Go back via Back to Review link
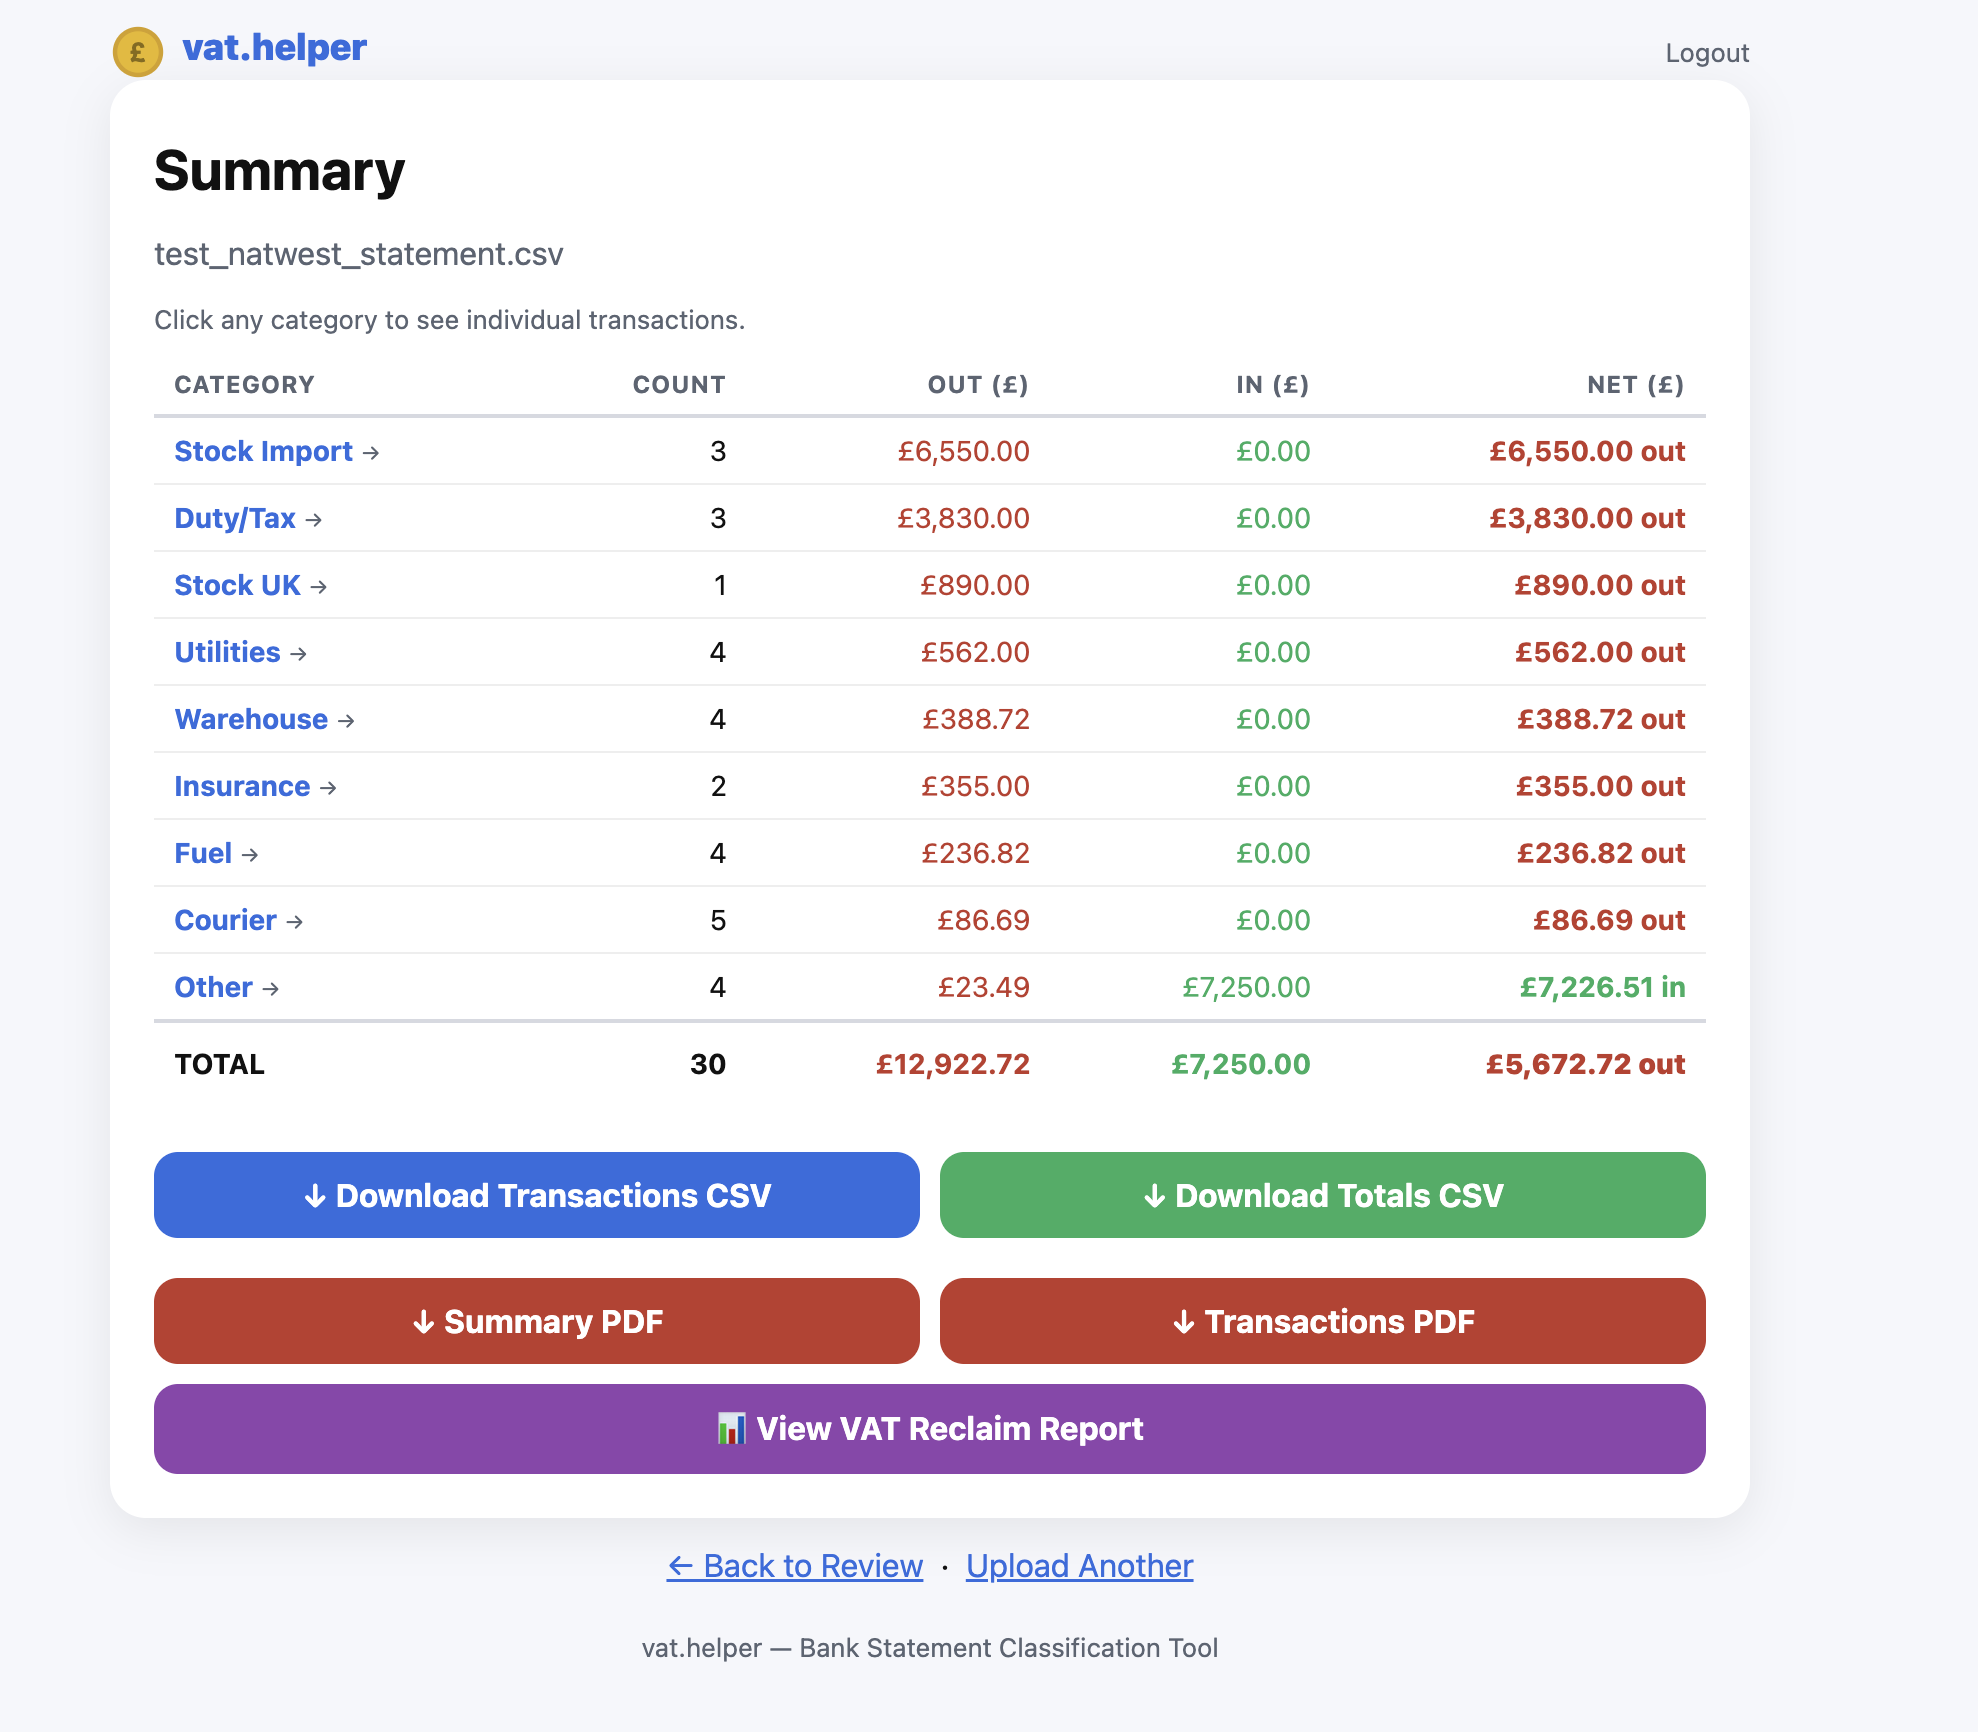This screenshot has width=1978, height=1732. click(x=795, y=1565)
